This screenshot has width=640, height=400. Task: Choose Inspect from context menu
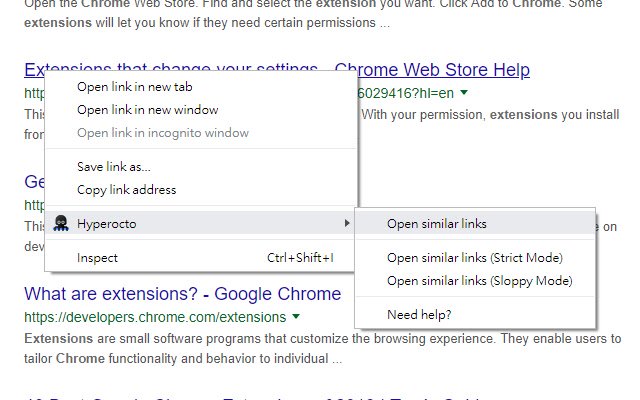[200, 258]
